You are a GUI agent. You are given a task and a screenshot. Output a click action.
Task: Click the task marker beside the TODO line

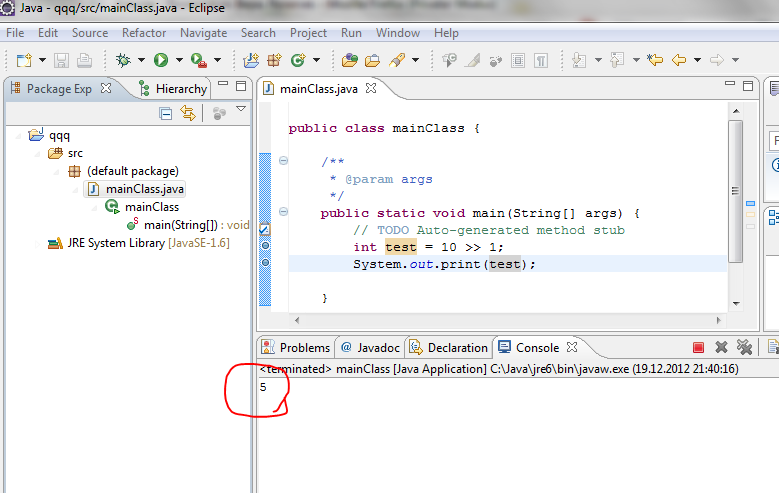[264, 230]
